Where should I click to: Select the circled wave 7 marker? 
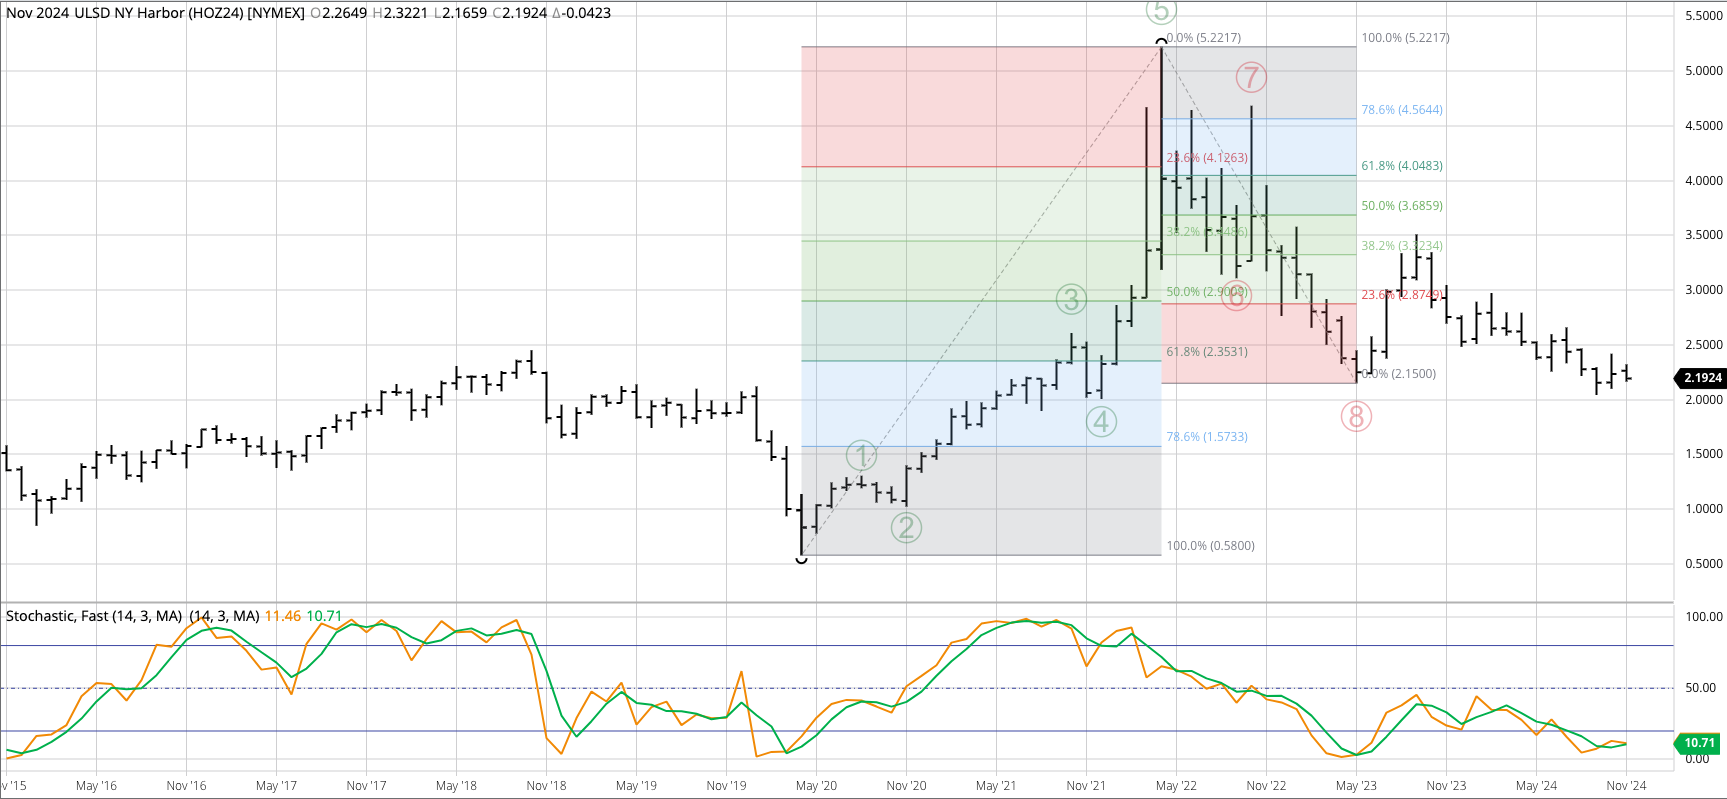click(1250, 77)
